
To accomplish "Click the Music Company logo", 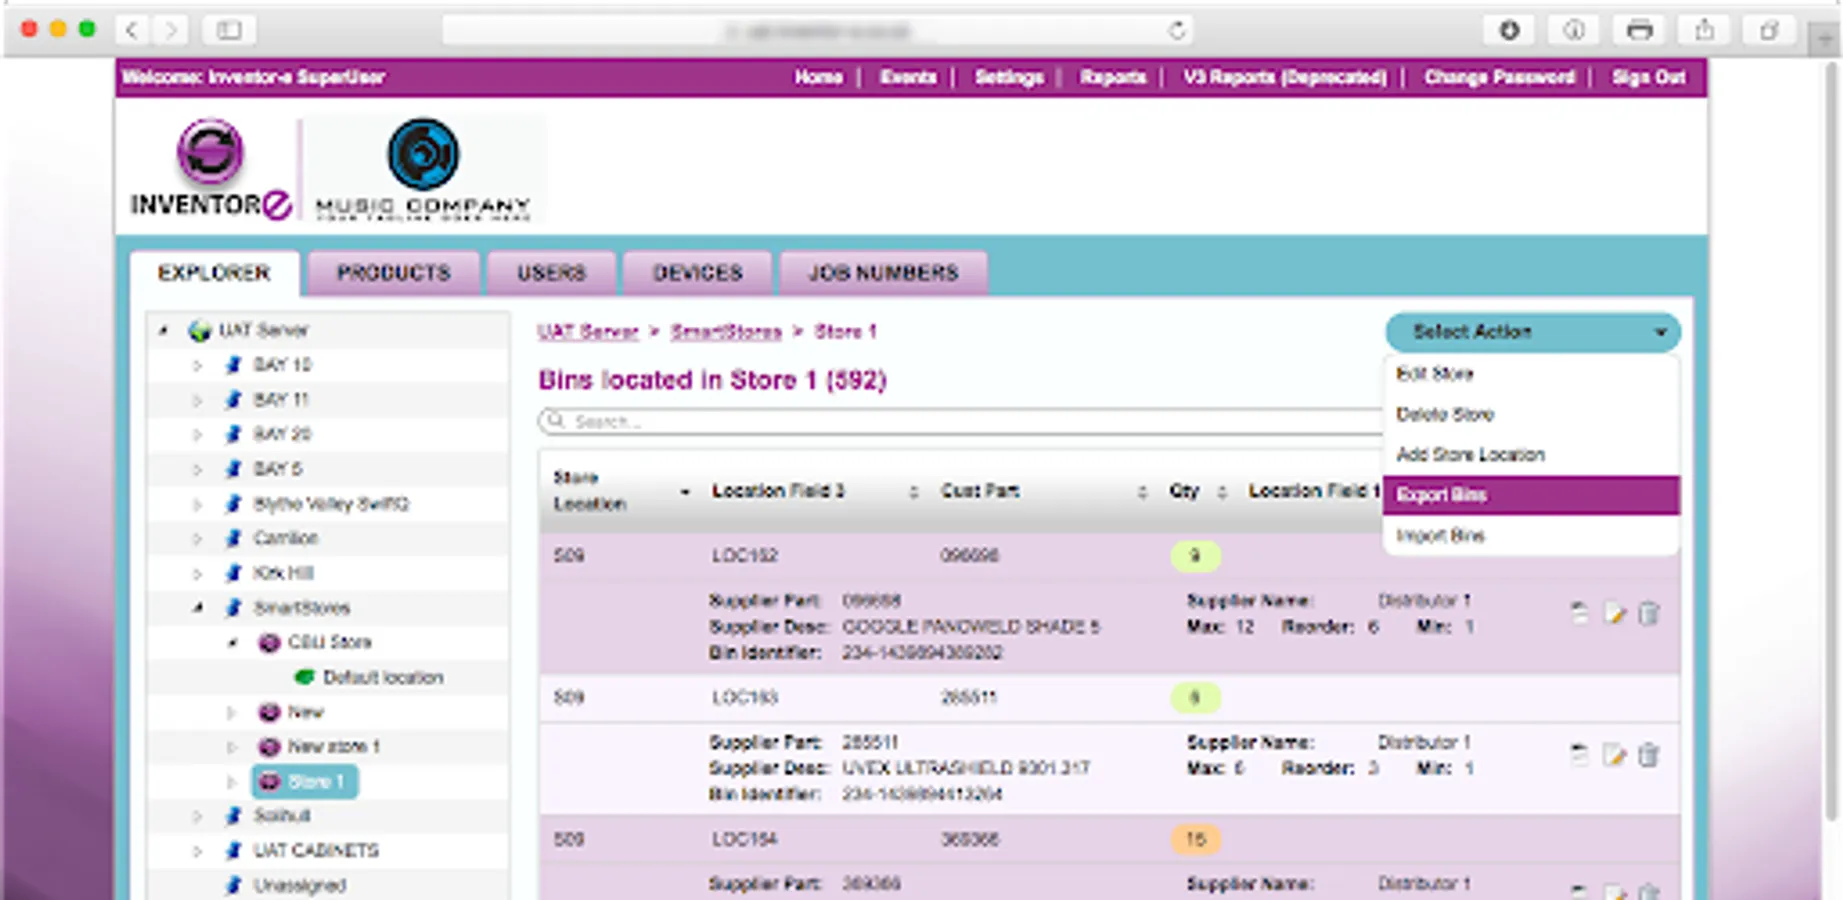I will [423, 168].
